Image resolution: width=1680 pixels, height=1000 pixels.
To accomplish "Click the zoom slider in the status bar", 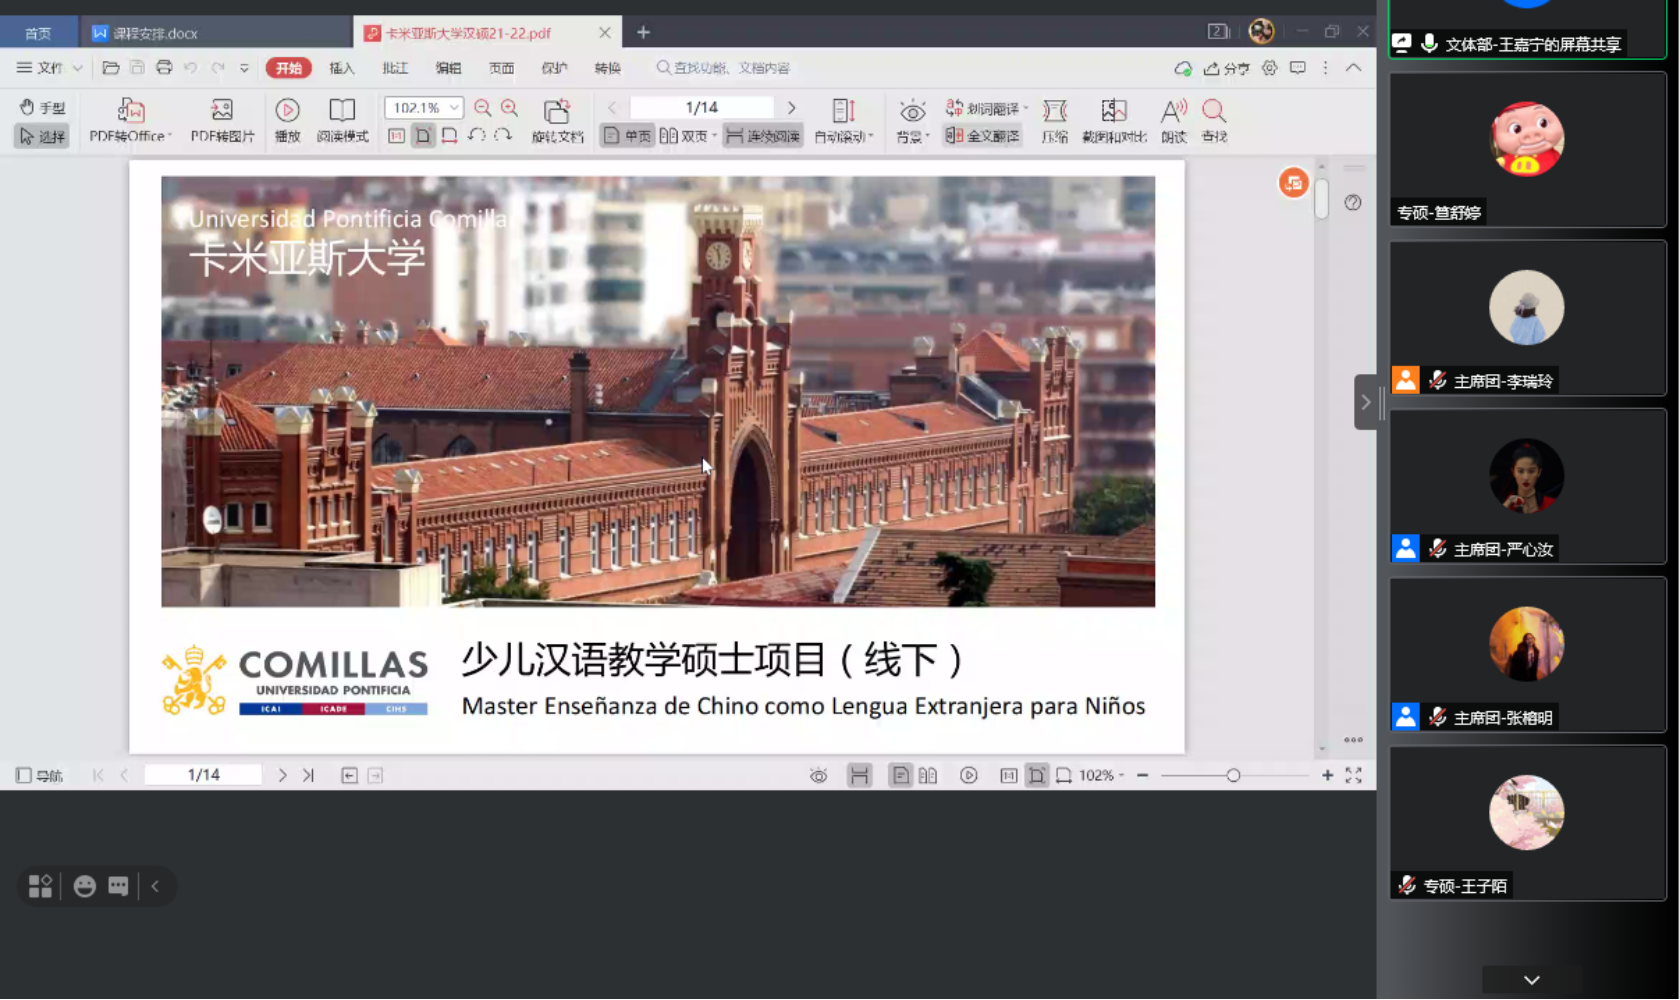I will [1233, 775].
